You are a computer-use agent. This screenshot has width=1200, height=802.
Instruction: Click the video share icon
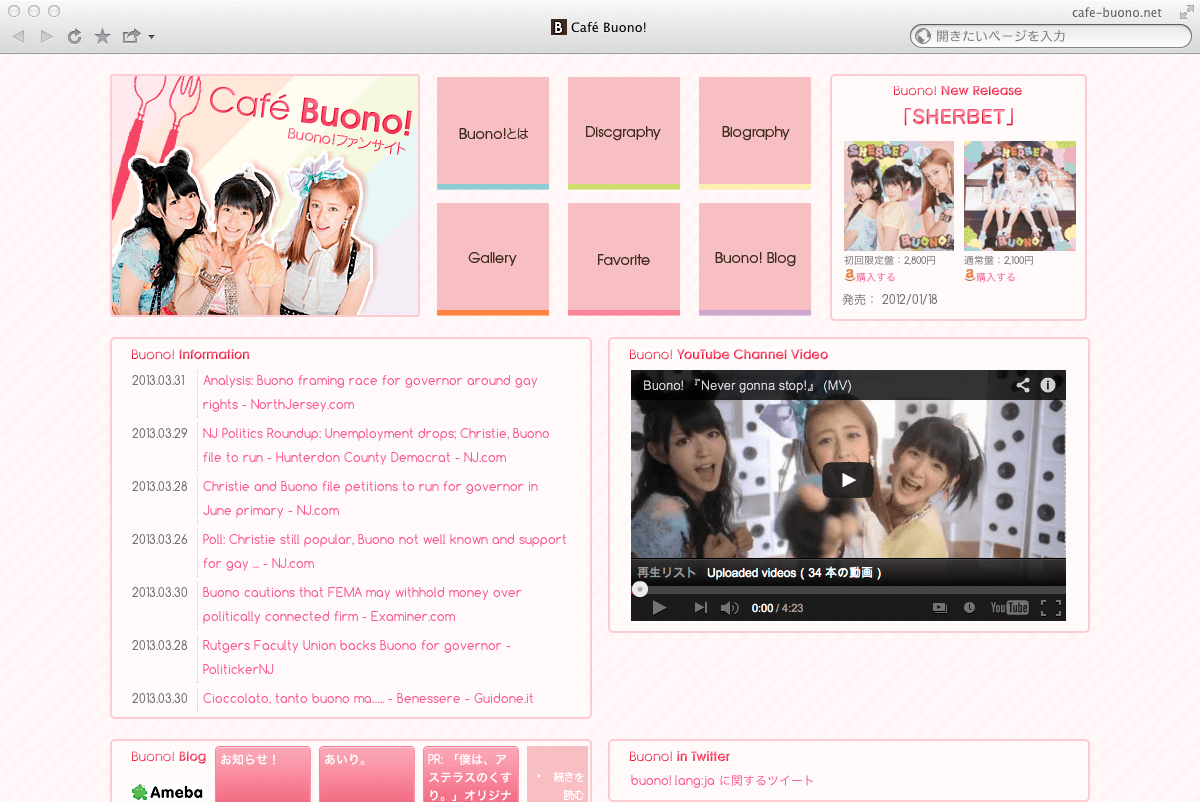pyautogui.click(x=1022, y=385)
